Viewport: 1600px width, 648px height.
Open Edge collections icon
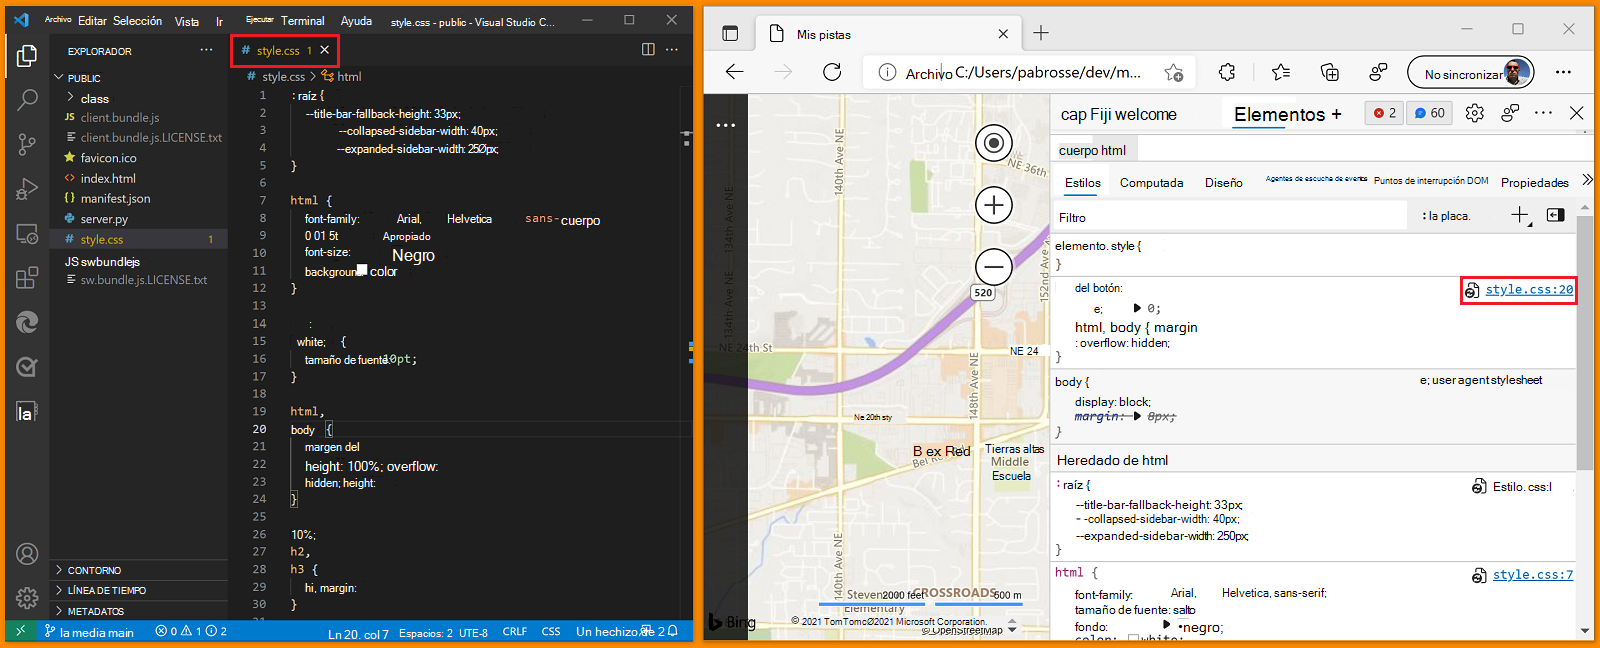[x=1330, y=72]
